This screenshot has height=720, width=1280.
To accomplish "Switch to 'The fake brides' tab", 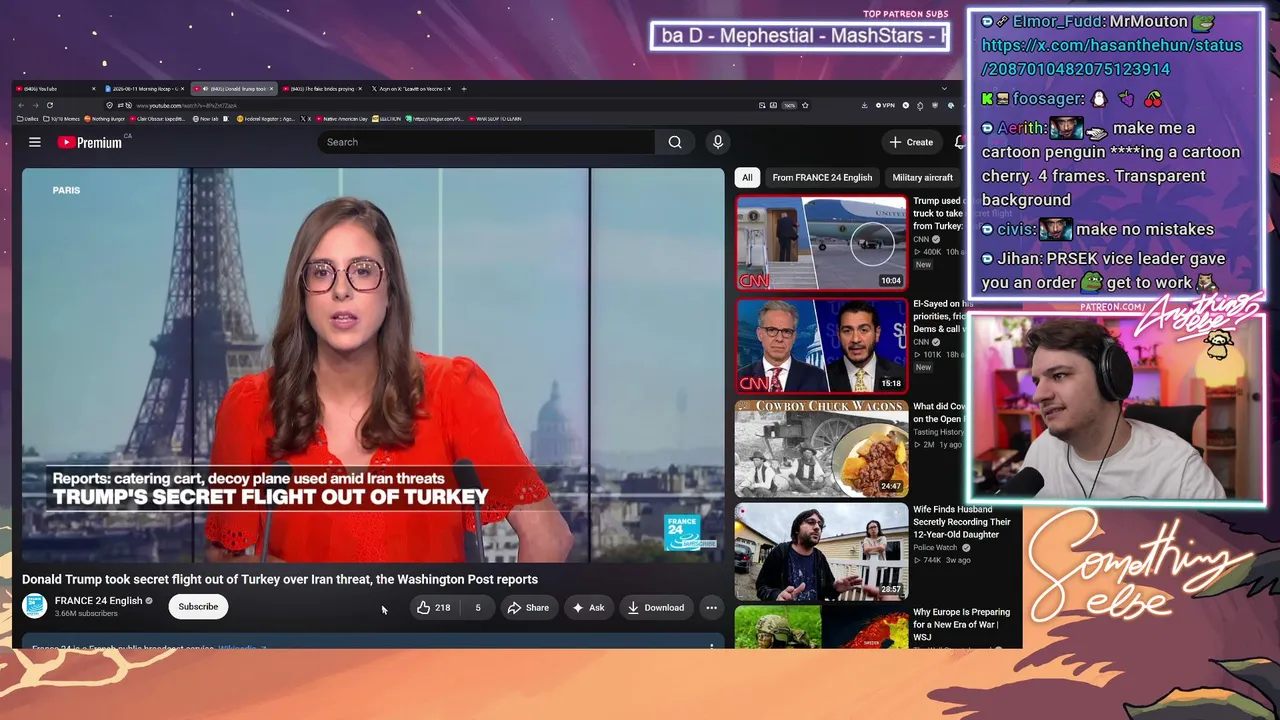I will coord(323,89).
